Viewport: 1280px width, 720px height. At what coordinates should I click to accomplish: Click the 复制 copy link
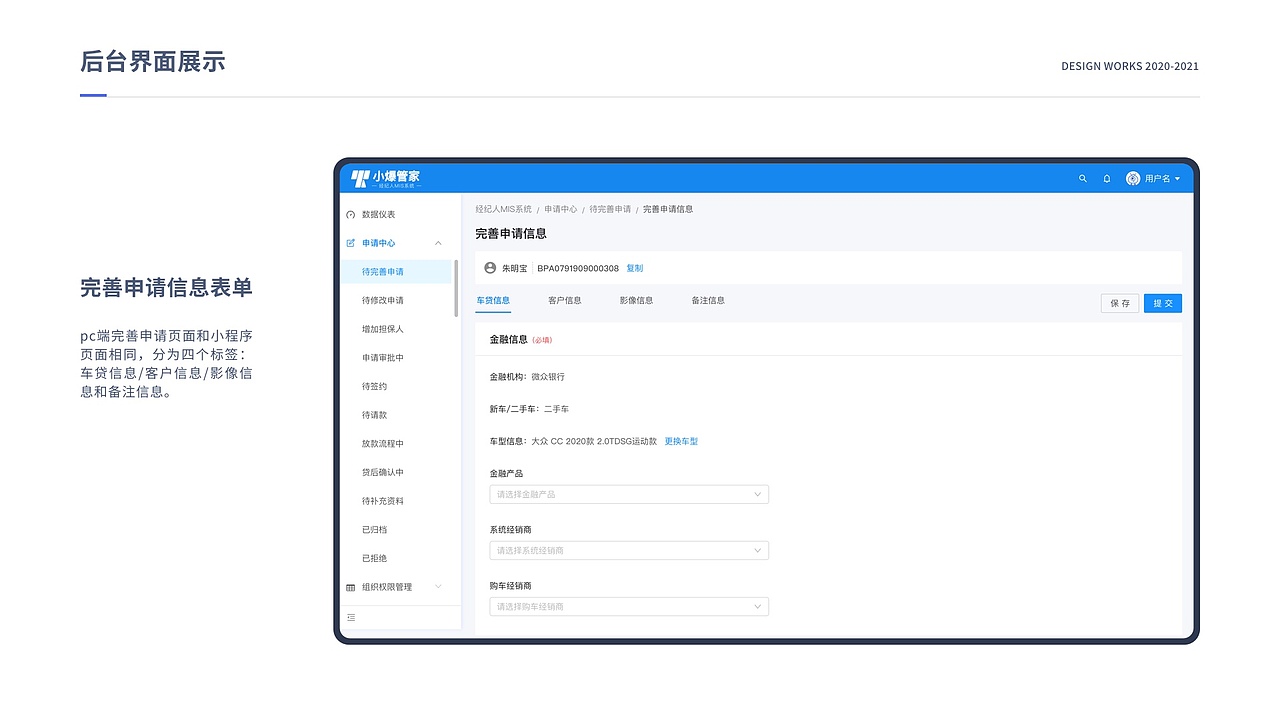(634, 268)
